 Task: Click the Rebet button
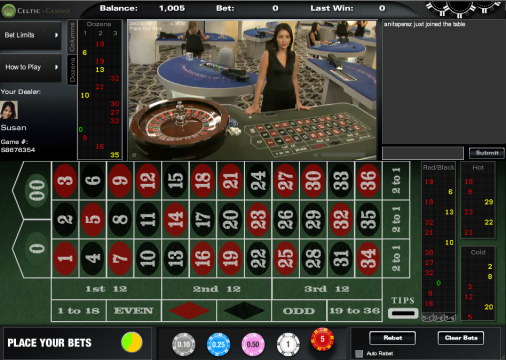[393, 338]
